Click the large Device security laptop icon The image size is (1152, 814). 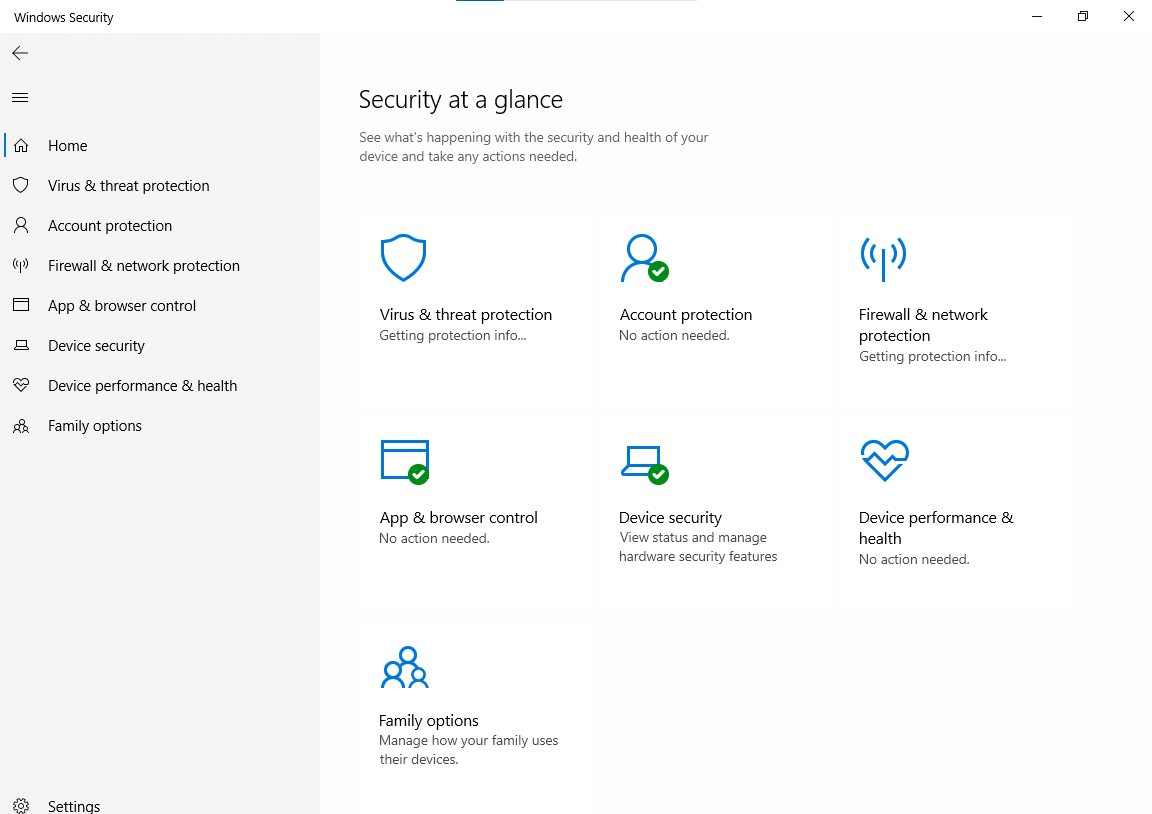(x=644, y=464)
